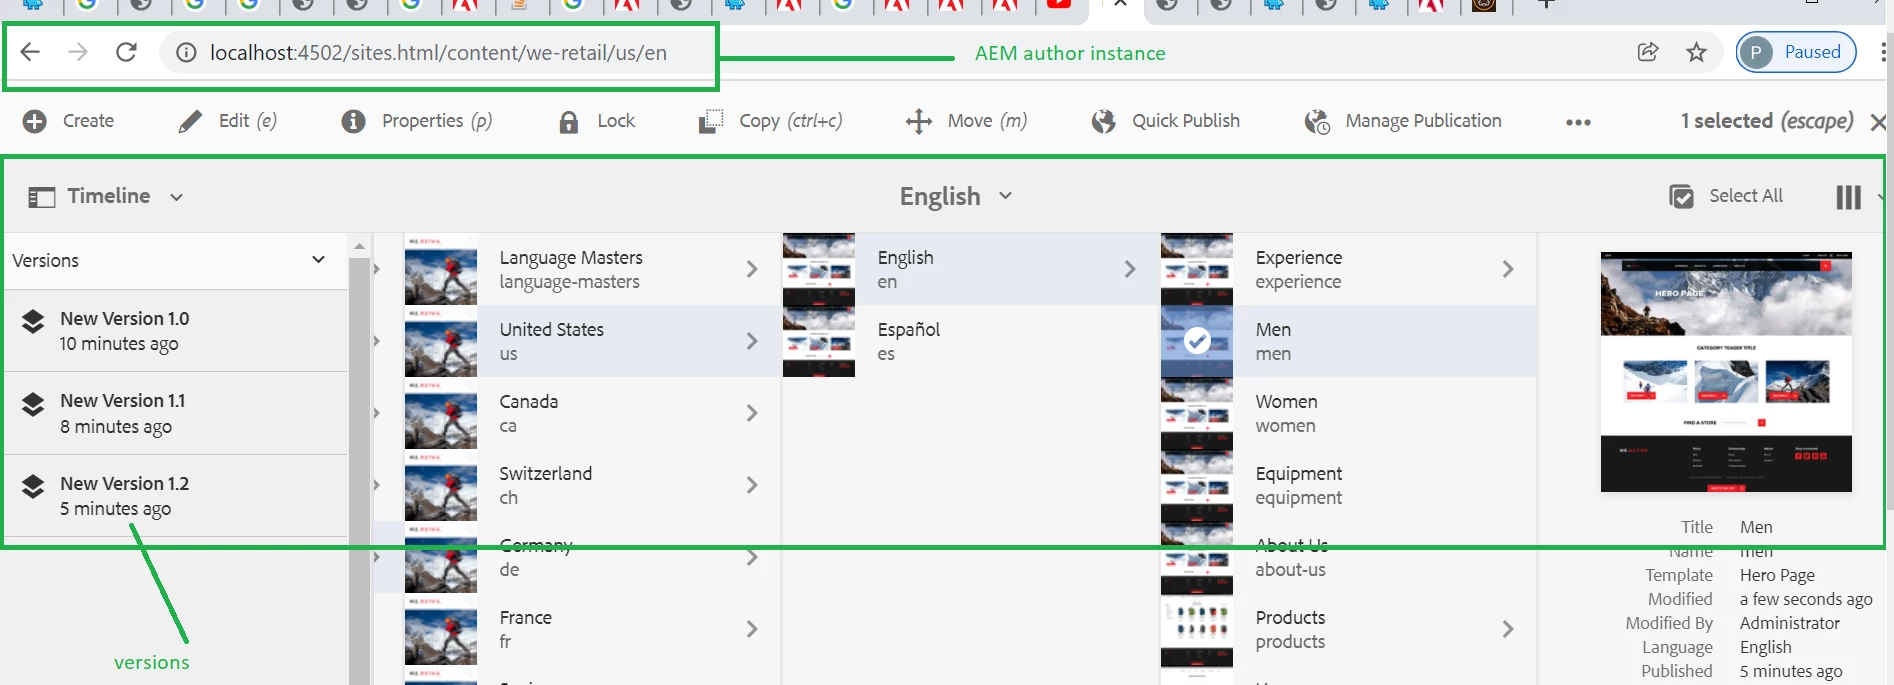Expand English en chevron
The height and width of the screenshot is (685, 1894).
tap(1130, 269)
